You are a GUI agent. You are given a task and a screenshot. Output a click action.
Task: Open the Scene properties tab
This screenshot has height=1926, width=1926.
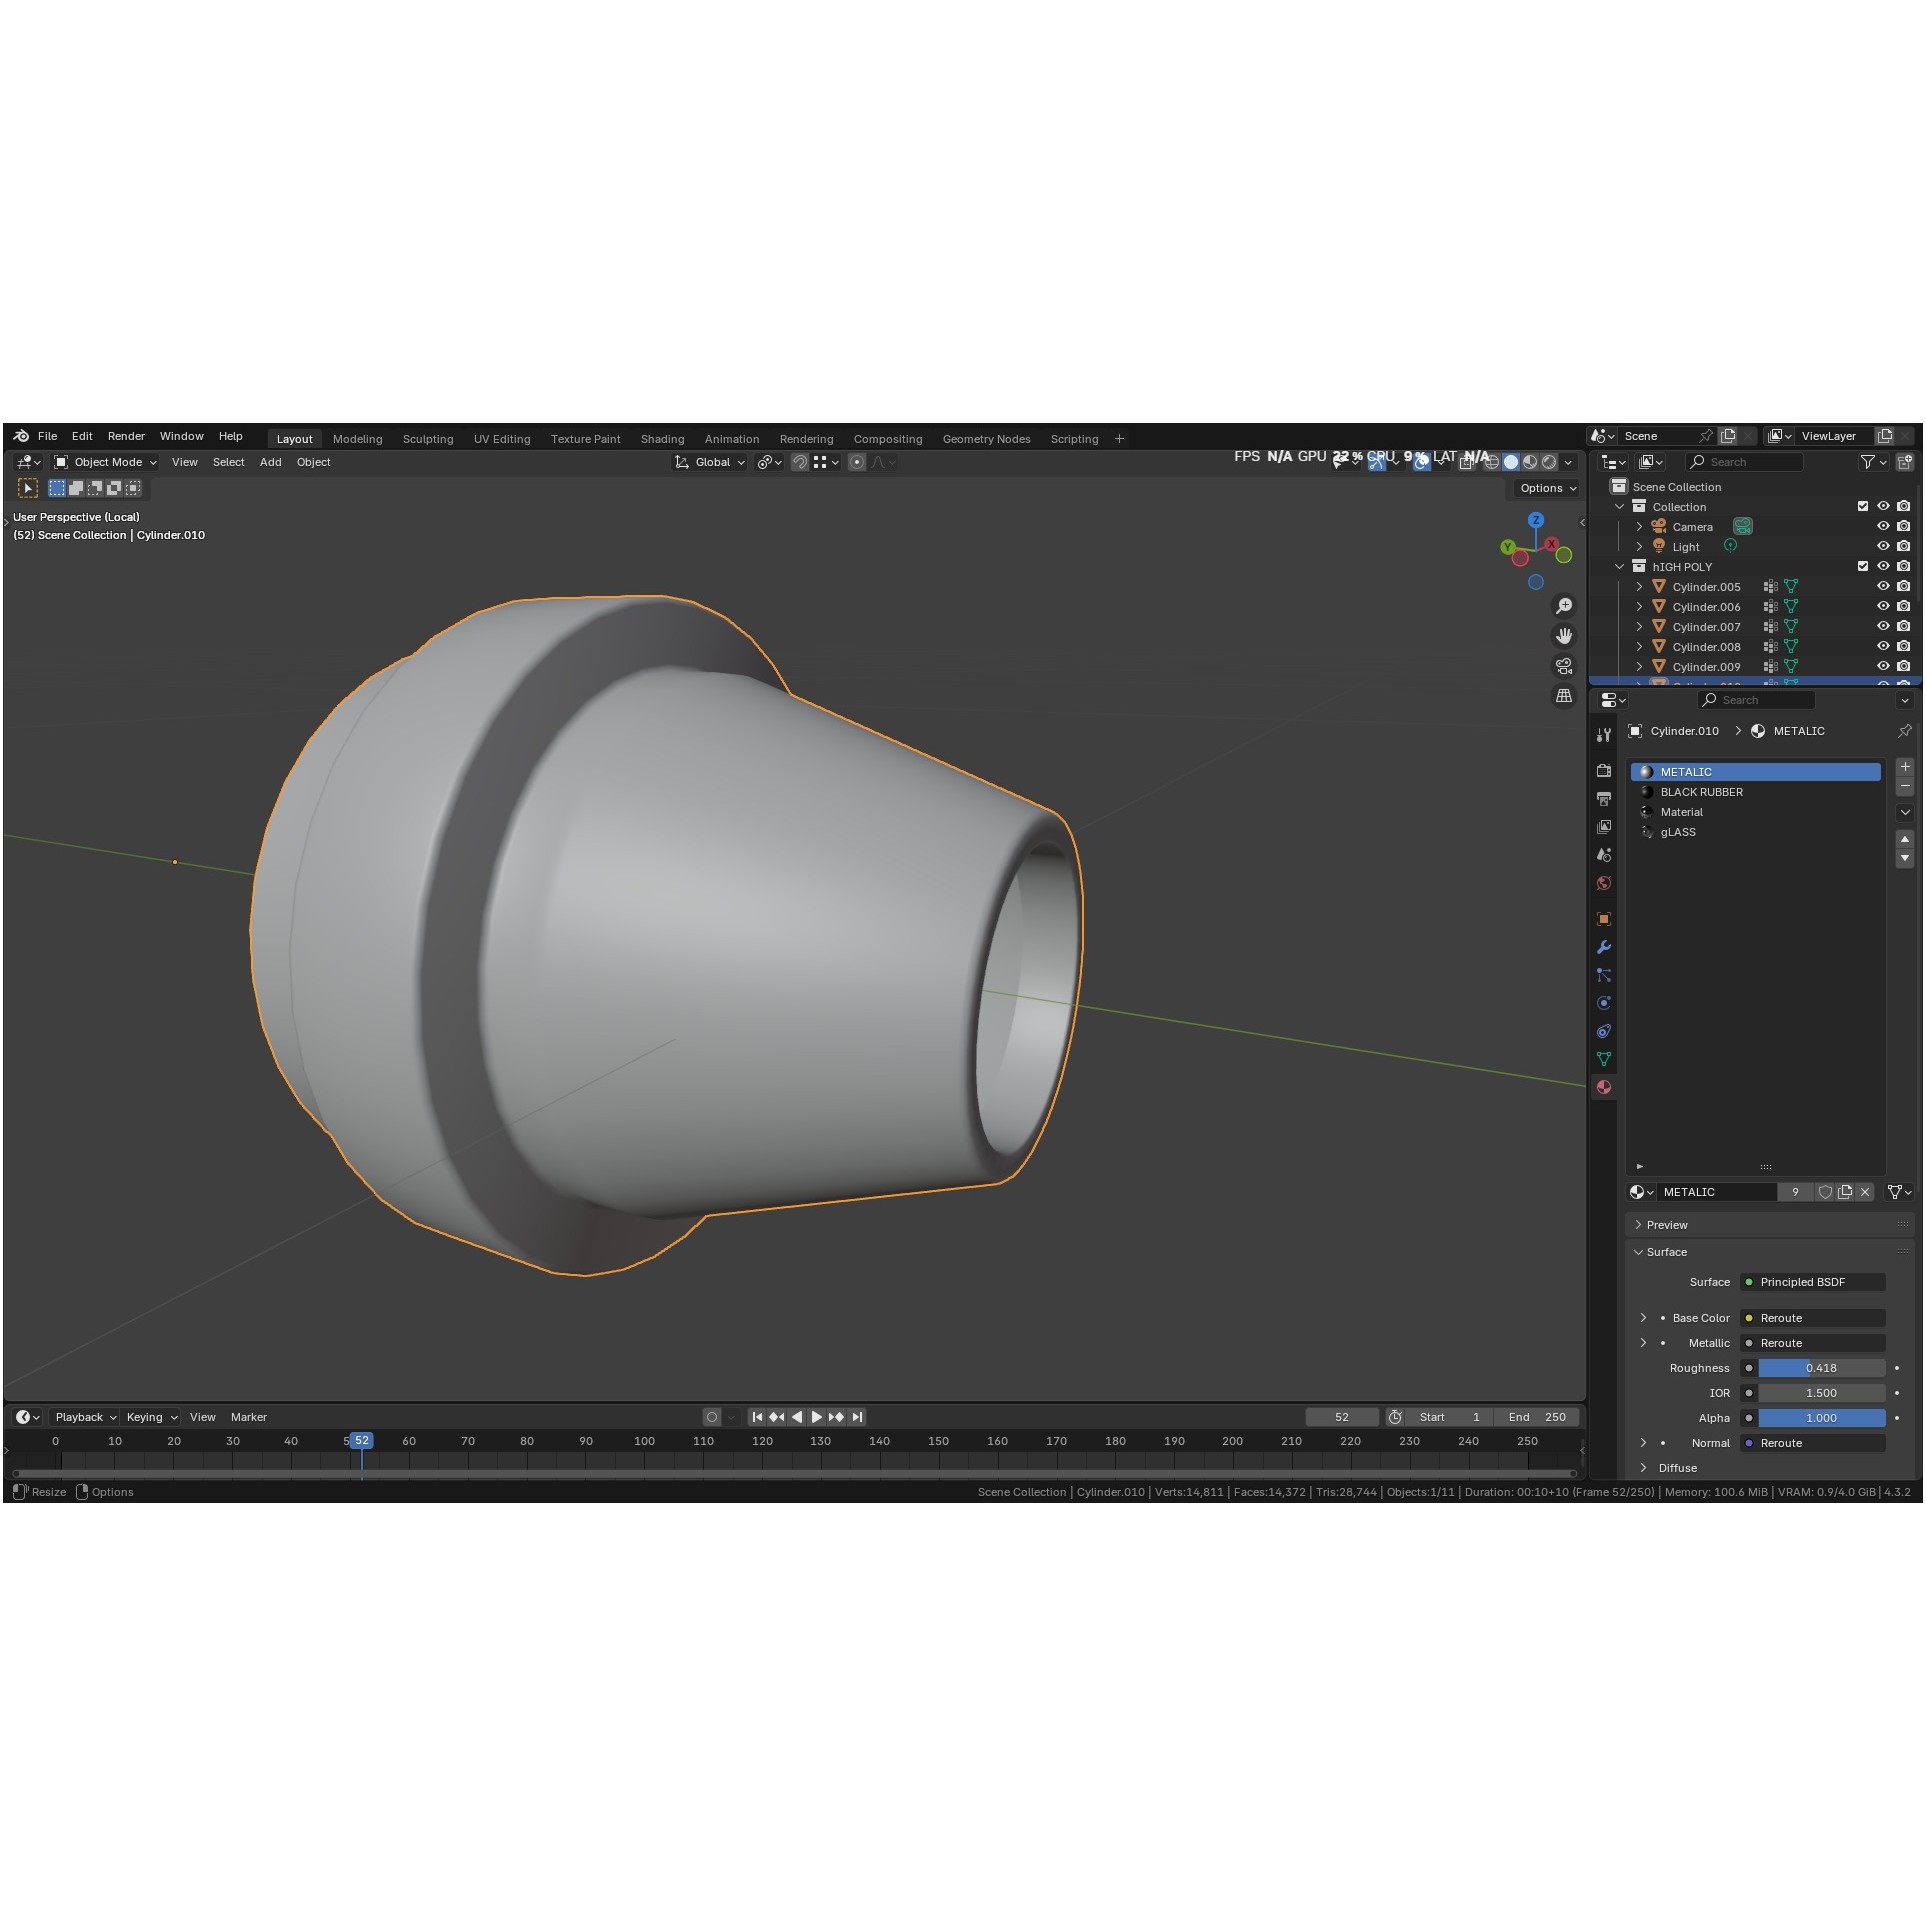(x=1604, y=855)
